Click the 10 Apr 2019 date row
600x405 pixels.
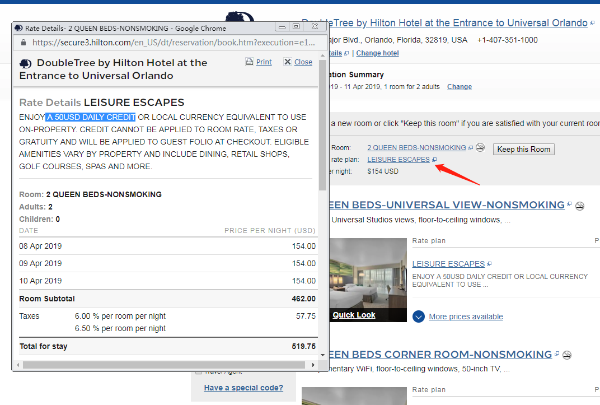tap(167, 281)
